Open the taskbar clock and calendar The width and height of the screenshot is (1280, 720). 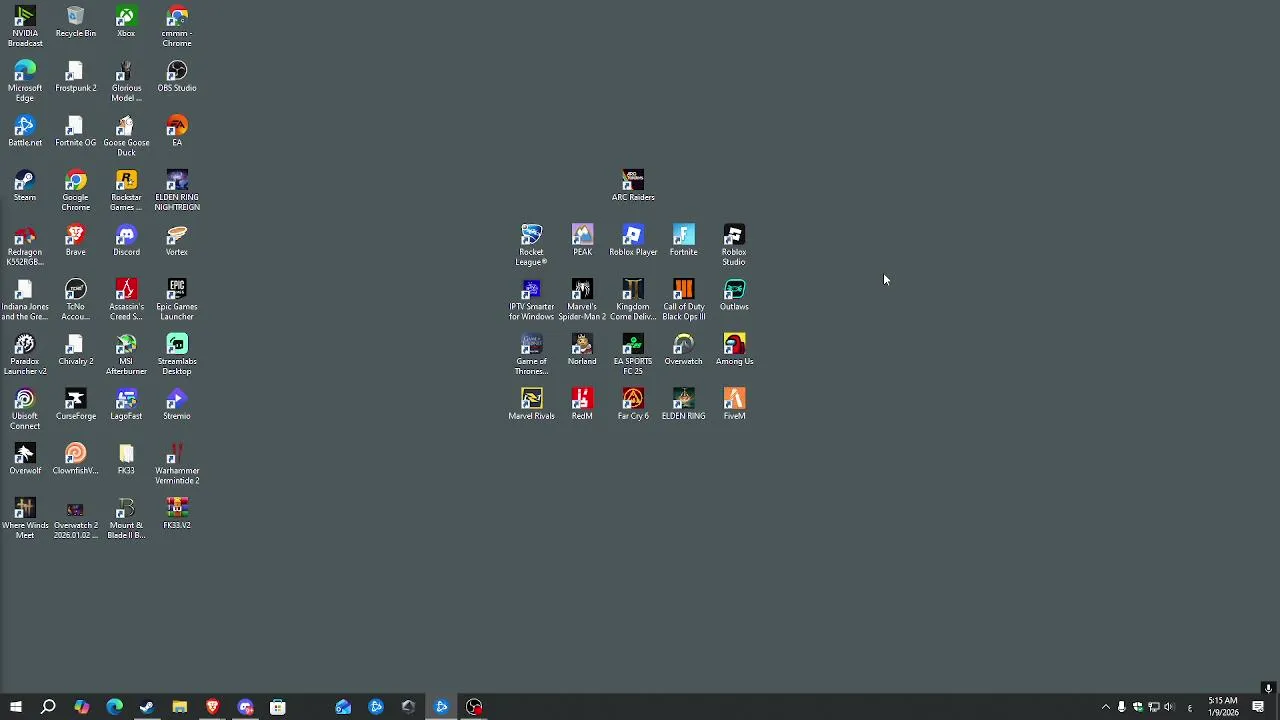[x=1223, y=707]
